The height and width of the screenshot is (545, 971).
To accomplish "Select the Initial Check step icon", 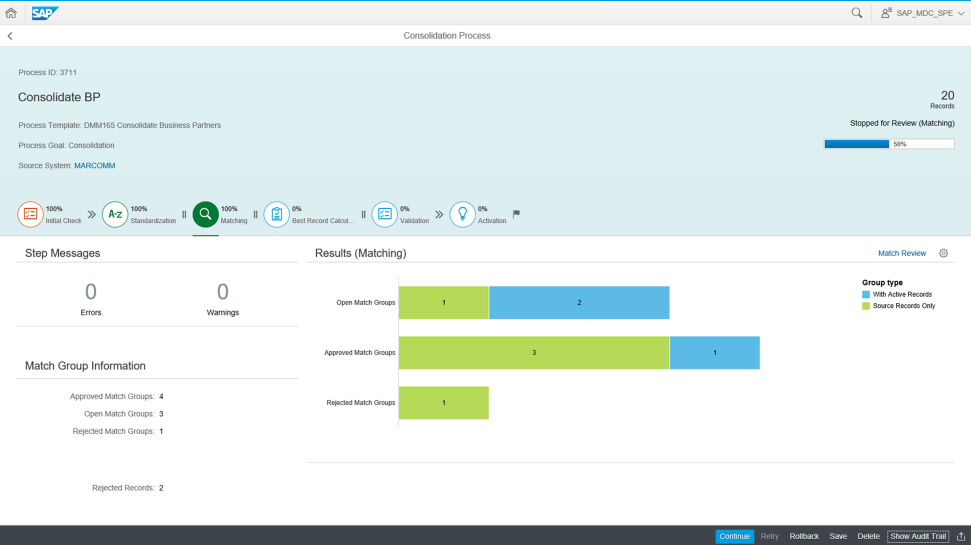I will (30, 214).
